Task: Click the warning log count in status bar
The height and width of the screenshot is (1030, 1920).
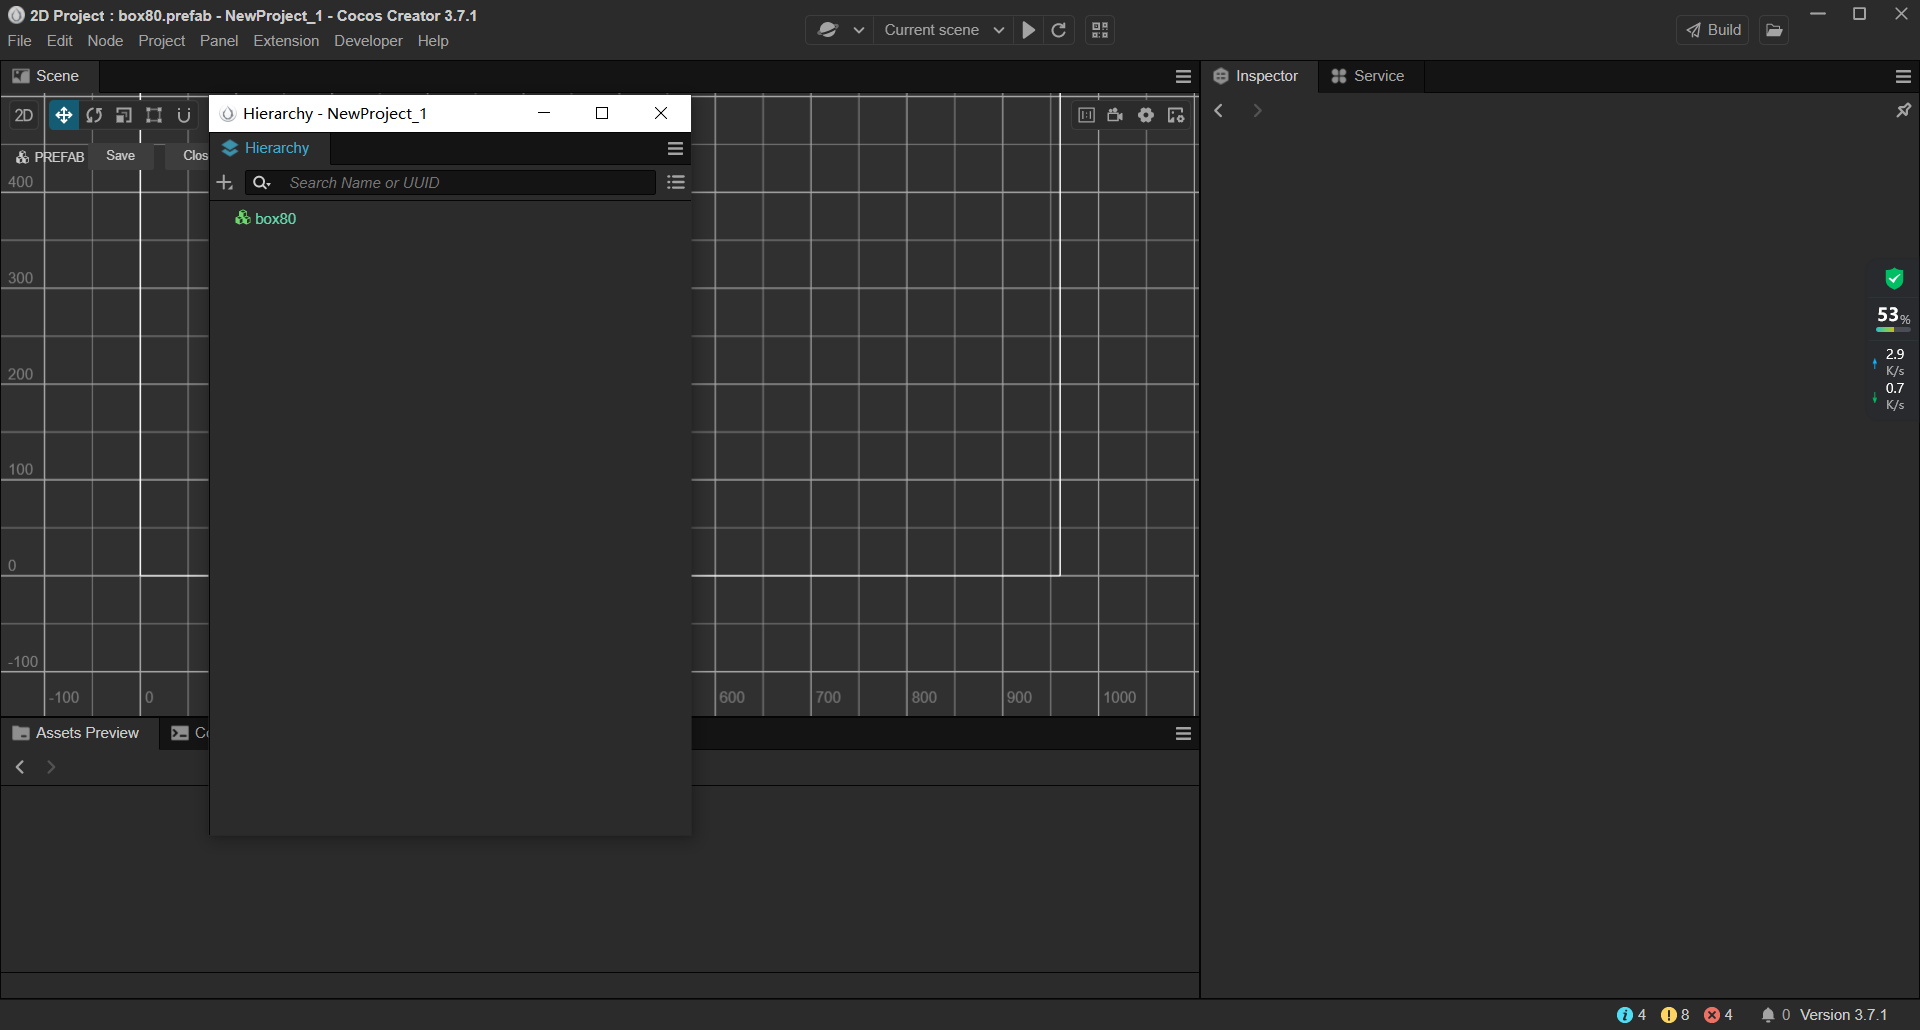Action: coord(1676,1015)
